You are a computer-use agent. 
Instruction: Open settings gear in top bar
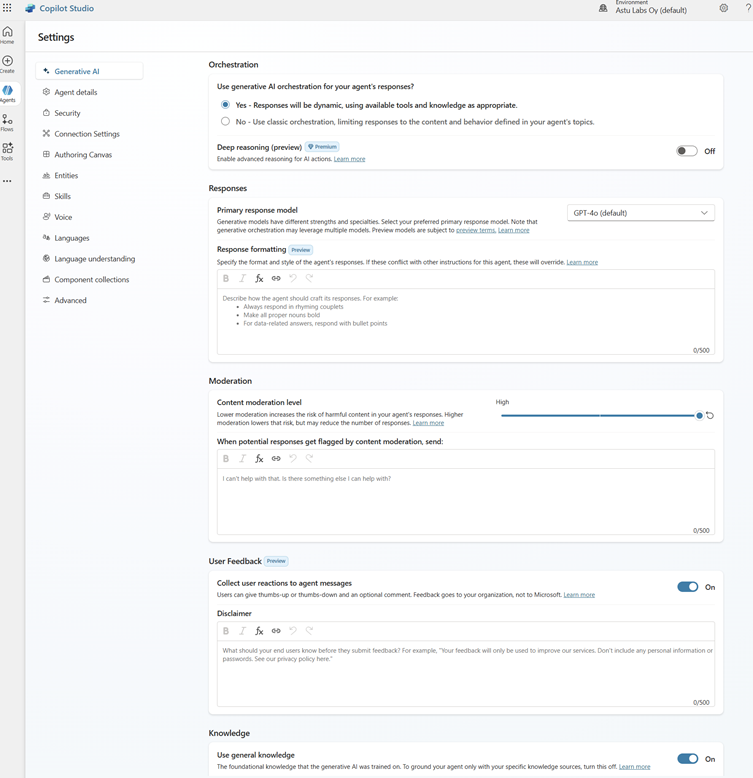point(724,8)
